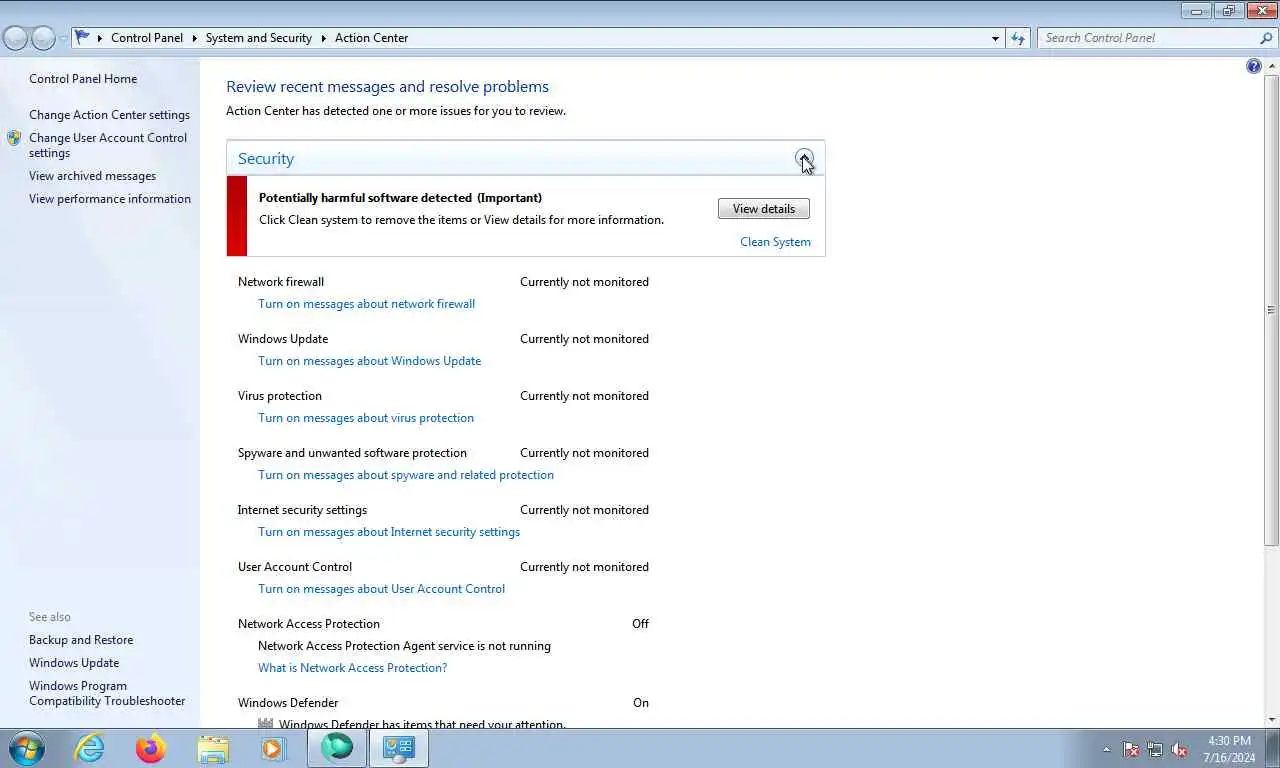Click the scrollbar up arrow

pos(1271,66)
